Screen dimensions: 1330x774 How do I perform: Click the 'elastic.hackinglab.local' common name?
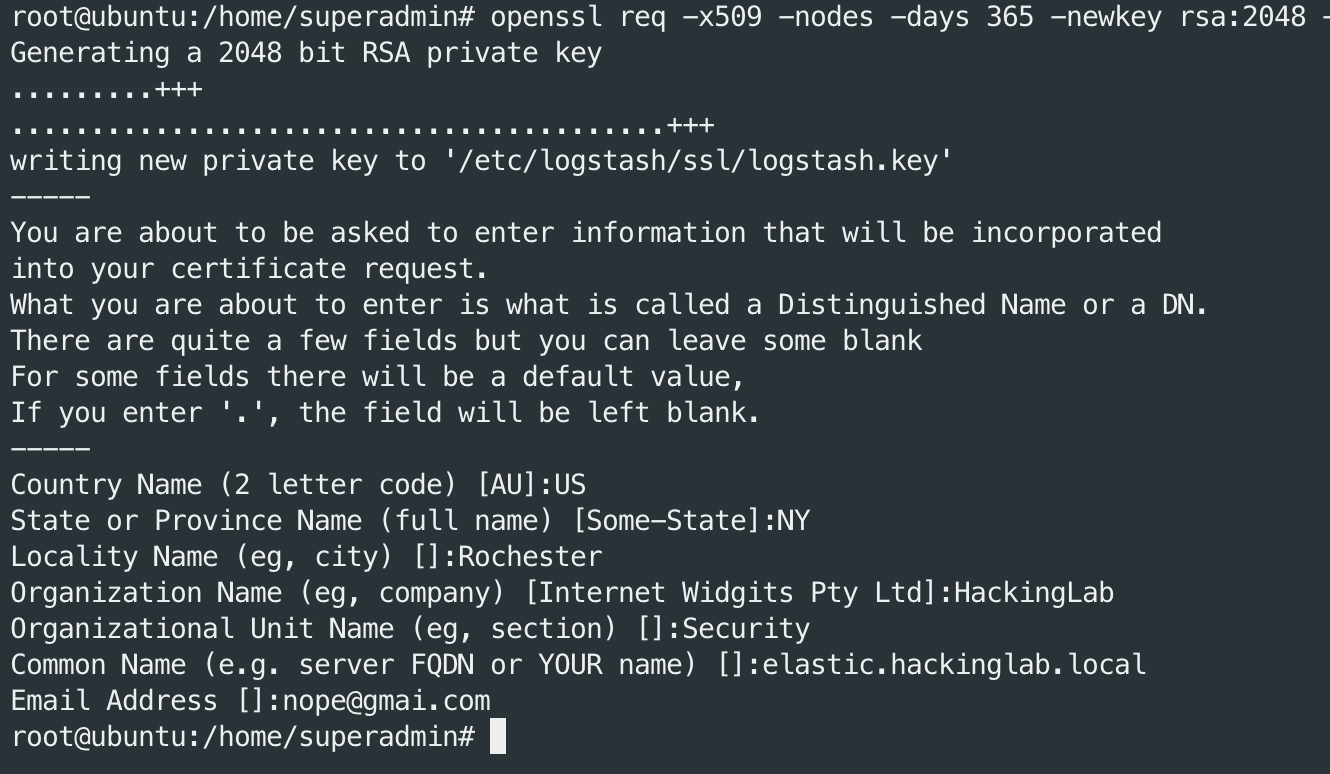point(954,665)
